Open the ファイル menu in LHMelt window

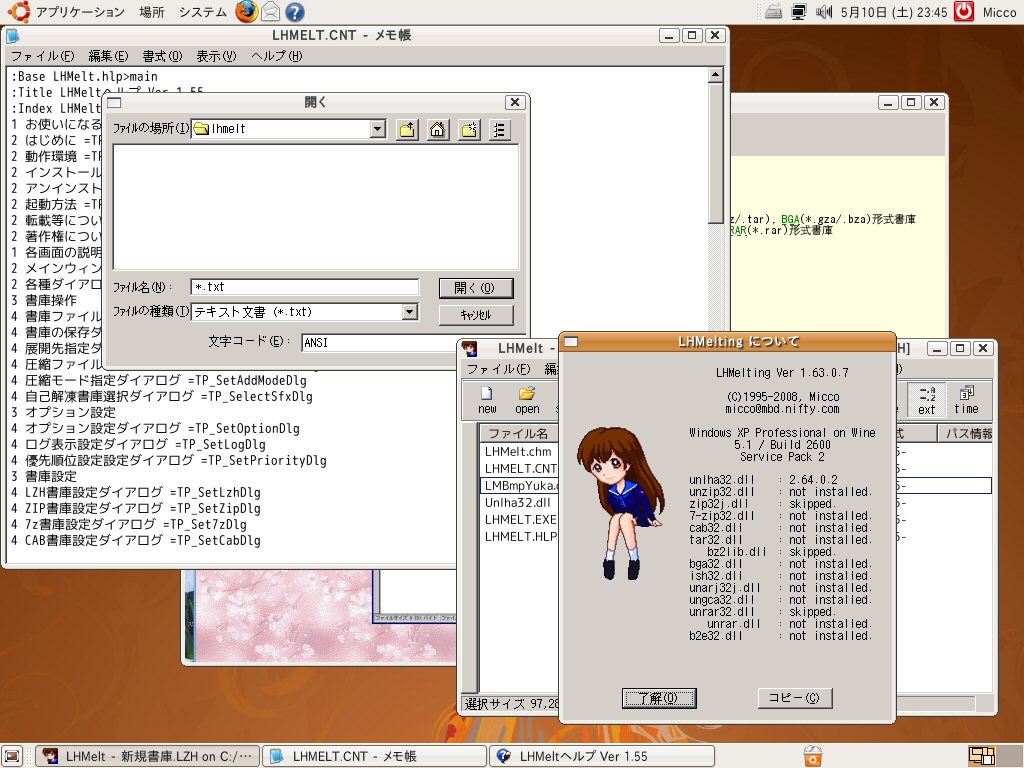click(498, 369)
